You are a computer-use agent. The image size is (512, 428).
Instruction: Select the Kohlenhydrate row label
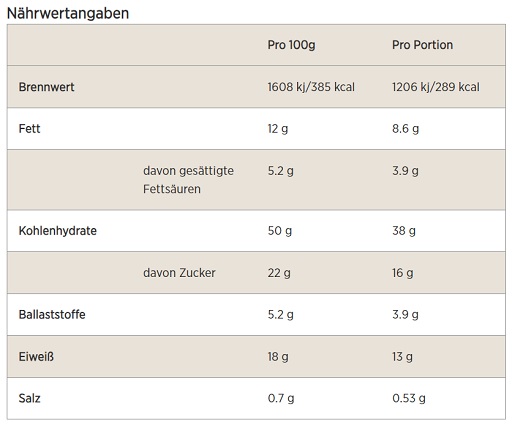[58, 231]
